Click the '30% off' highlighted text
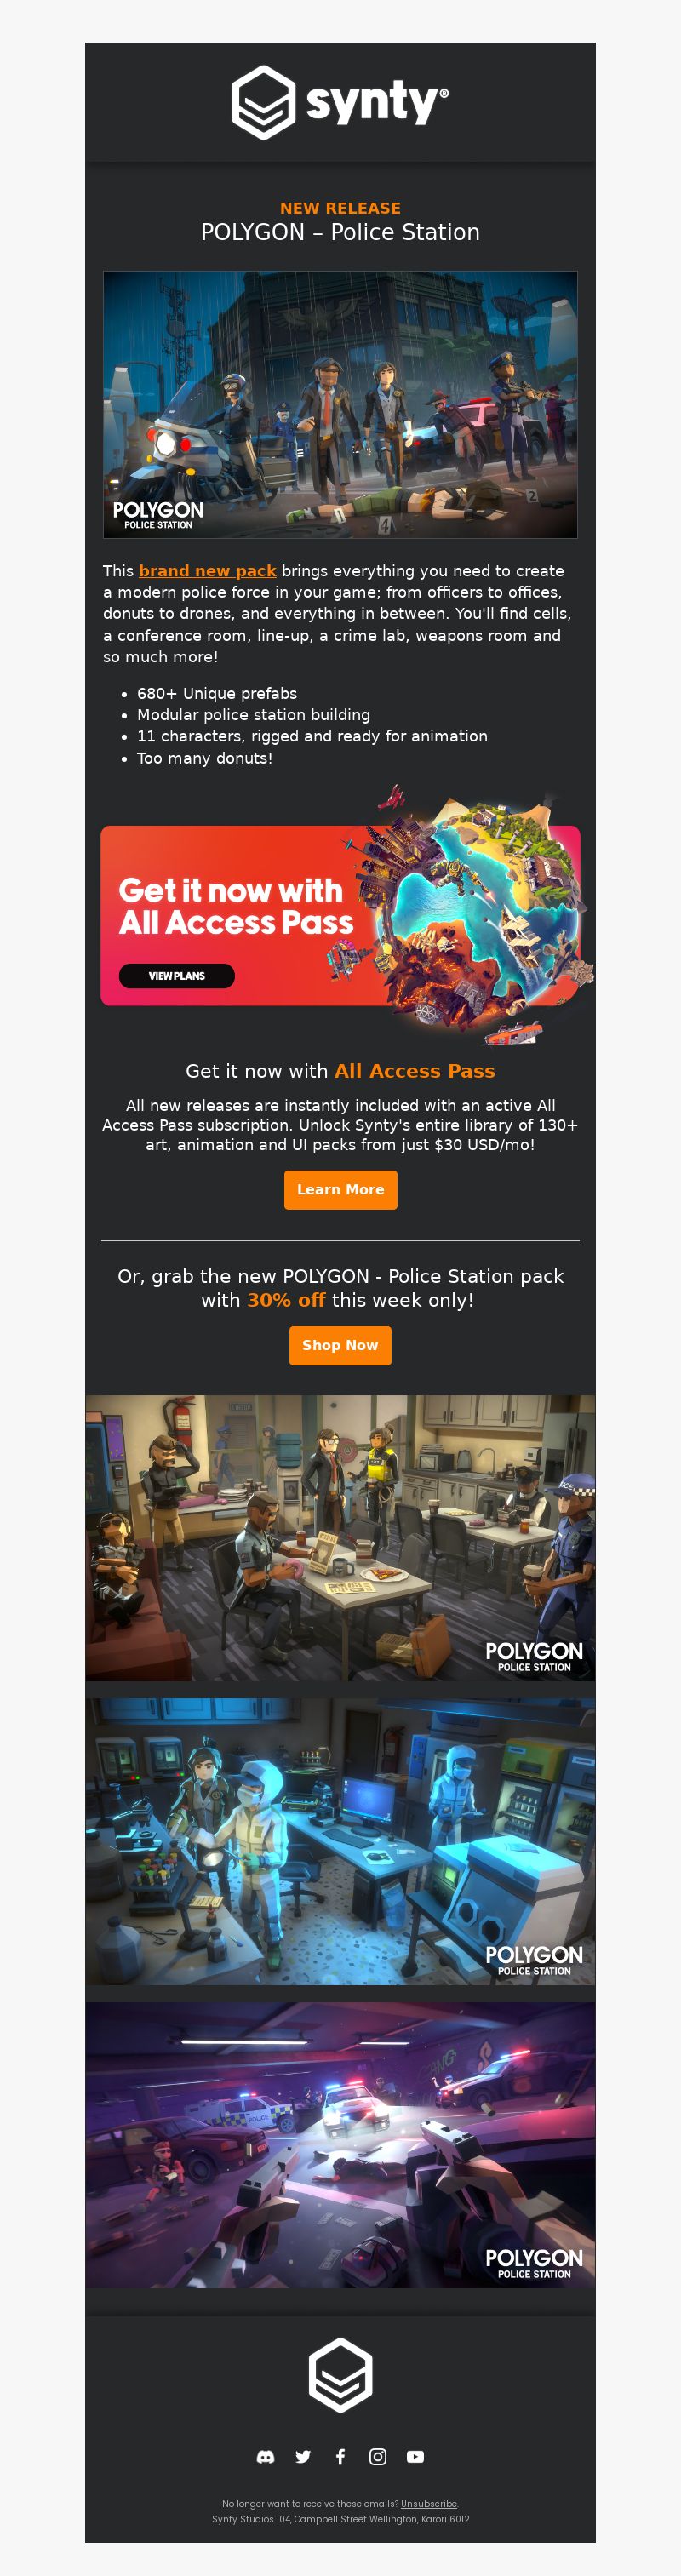The height and width of the screenshot is (2576, 681). (286, 1299)
